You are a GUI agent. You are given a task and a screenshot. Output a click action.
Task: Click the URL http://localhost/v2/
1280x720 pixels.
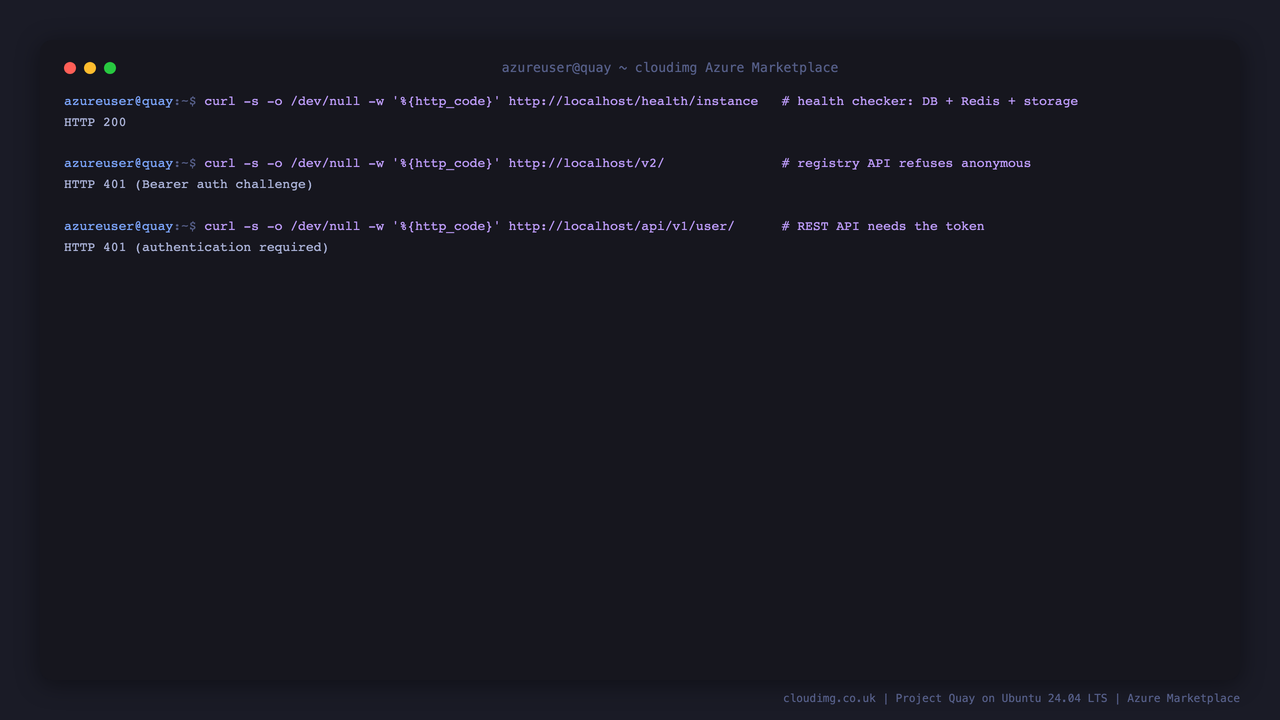[586, 163]
